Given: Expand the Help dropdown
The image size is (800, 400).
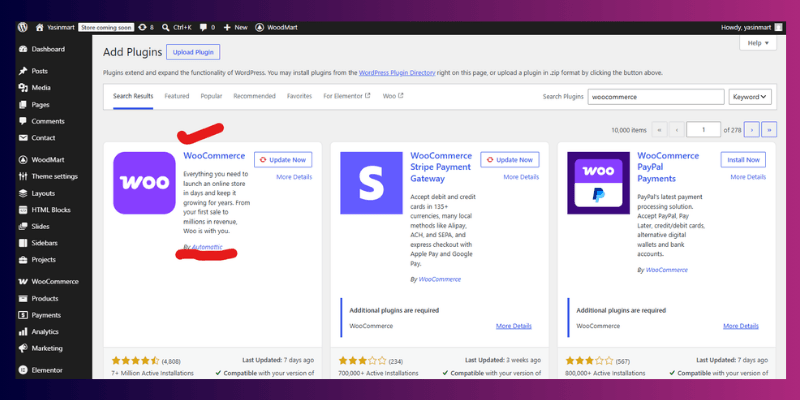Looking at the screenshot, I should [758, 43].
